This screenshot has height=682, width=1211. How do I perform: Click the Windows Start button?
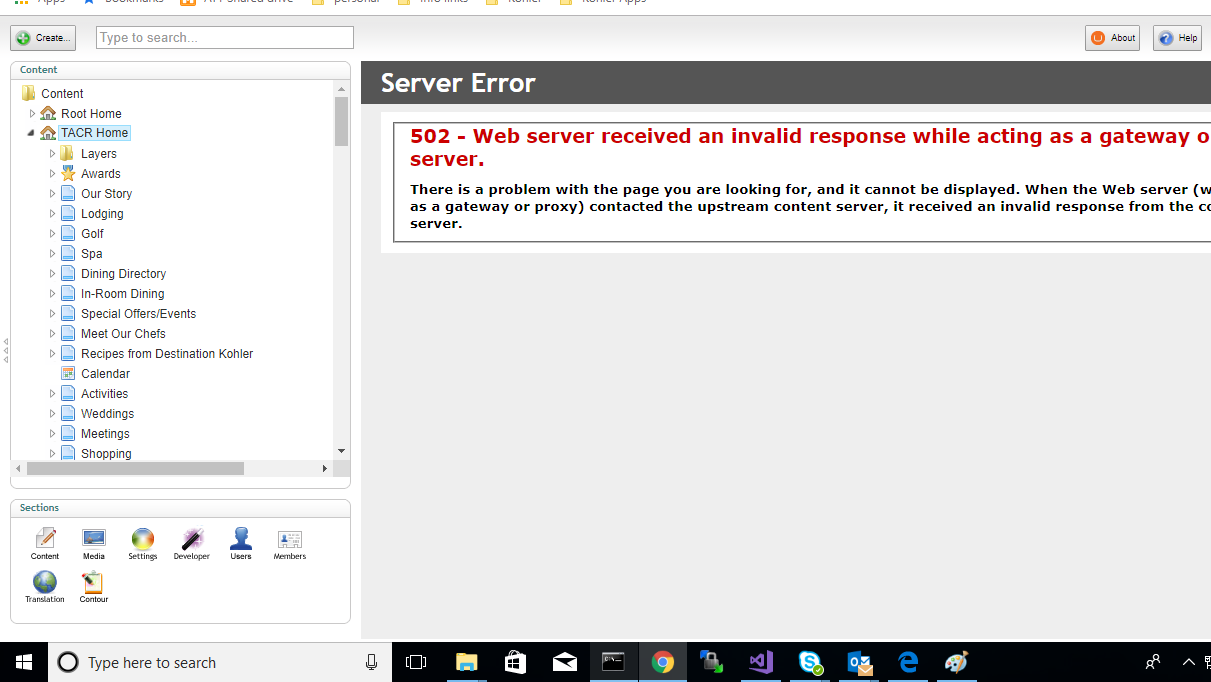click(24, 662)
